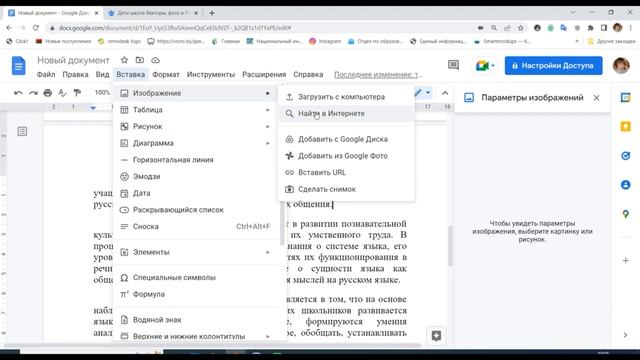Star the document Новый документ
The width and height of the screenshot is (640, 360).
pyautogui.click(x=124, y=60)
